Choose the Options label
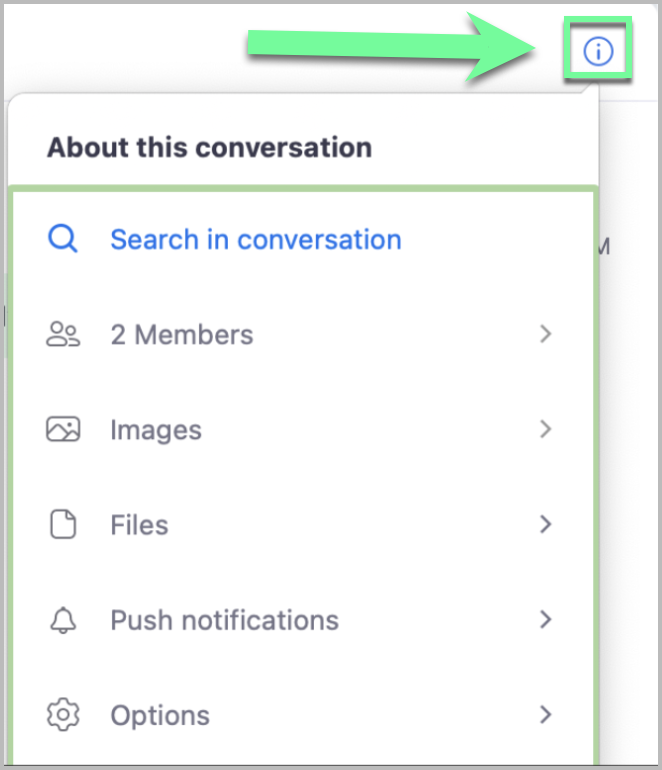662x770 pixels. [x=160, y=715]
